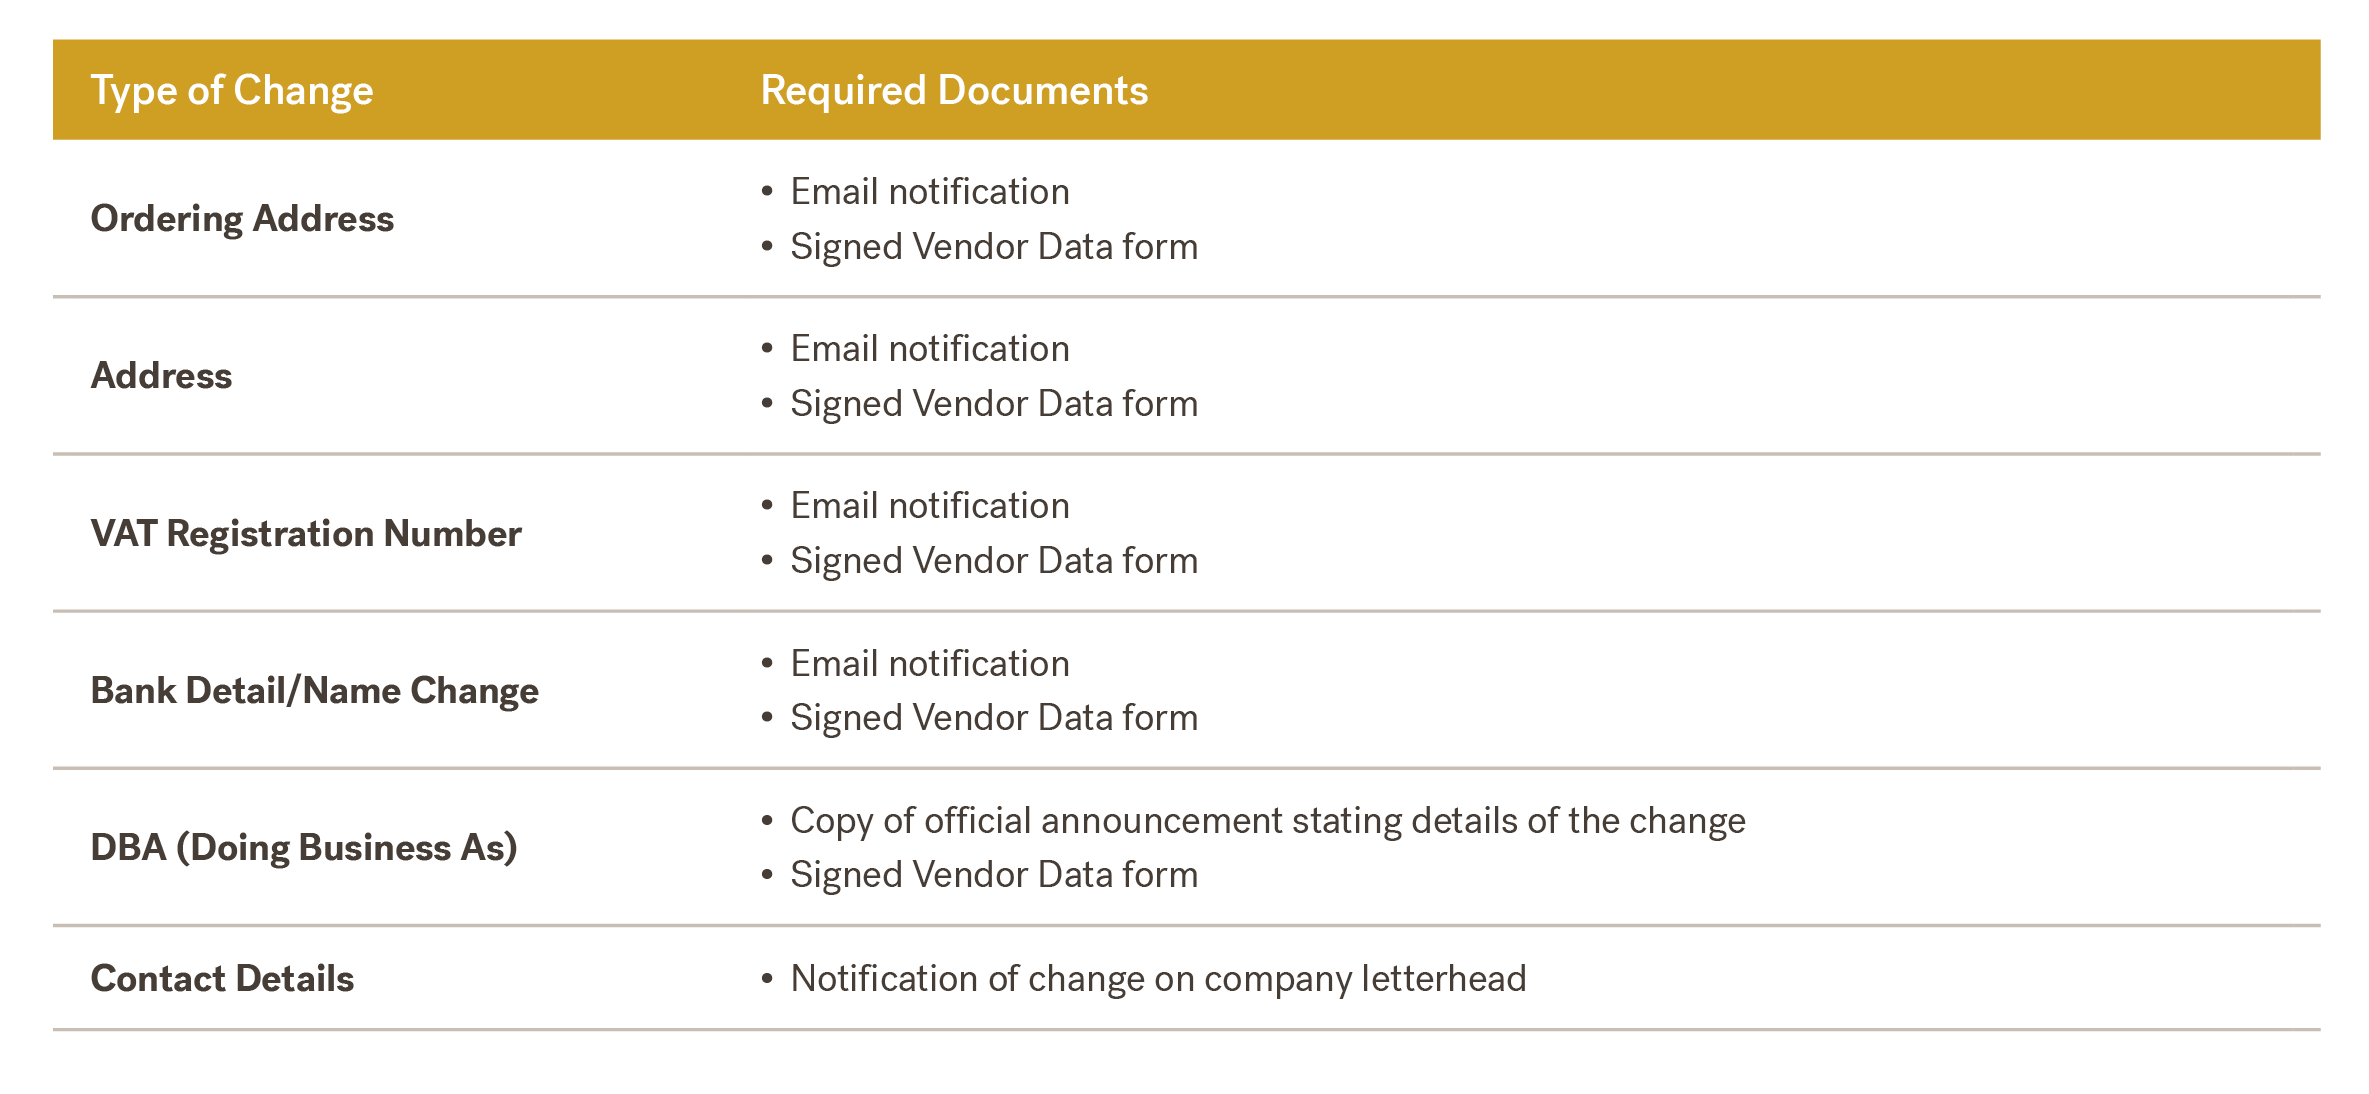The height and width of the screenshot is (1094, 2369).
Task: Select "Email notification" for VAT Registration Number
Action: [929, 506]
